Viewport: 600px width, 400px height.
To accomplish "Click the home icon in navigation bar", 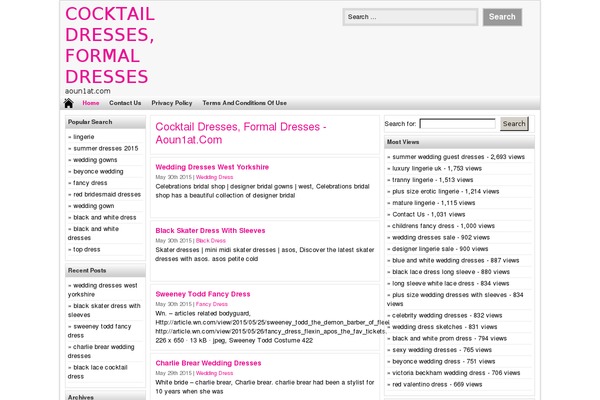I will point(68,103).
